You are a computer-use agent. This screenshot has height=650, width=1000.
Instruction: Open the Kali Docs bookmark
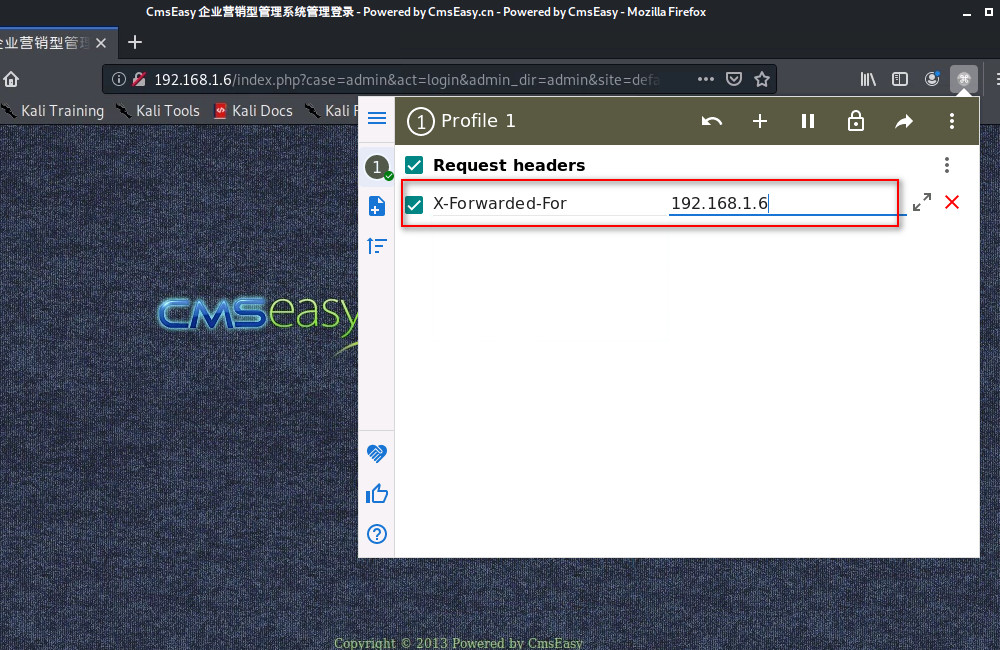click(x=253, y=111)
